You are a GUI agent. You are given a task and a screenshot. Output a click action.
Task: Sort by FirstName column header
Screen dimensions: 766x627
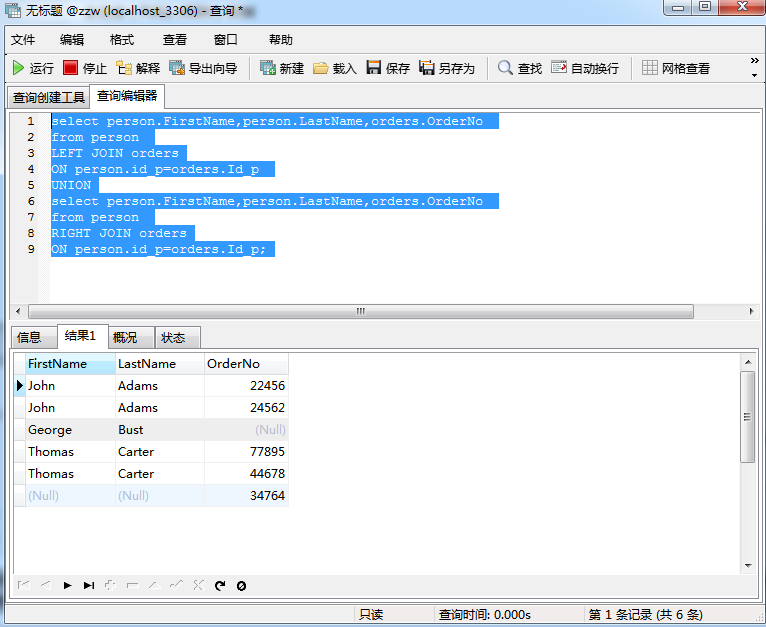(x=70, y=364)
